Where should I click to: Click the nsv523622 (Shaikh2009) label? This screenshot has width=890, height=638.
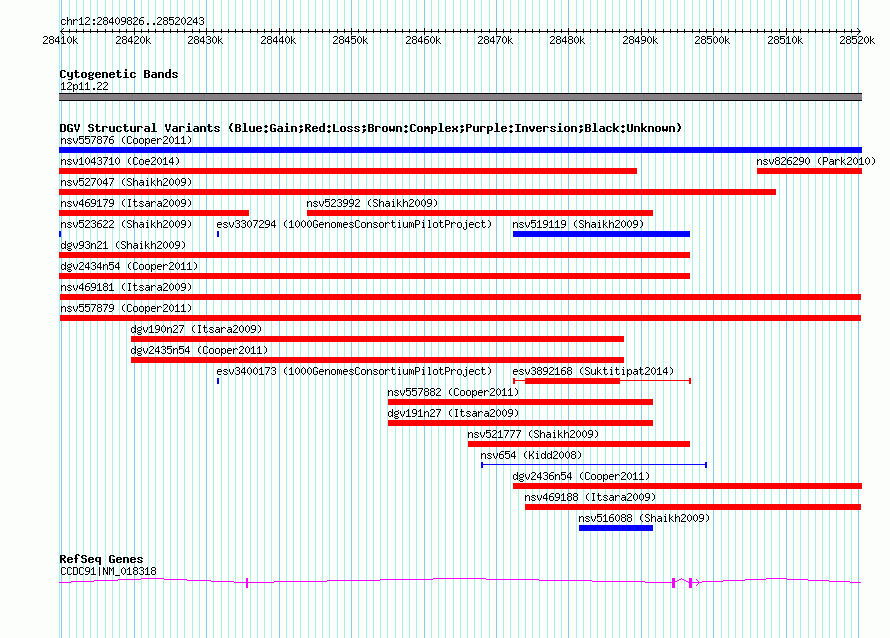[126, 224]
